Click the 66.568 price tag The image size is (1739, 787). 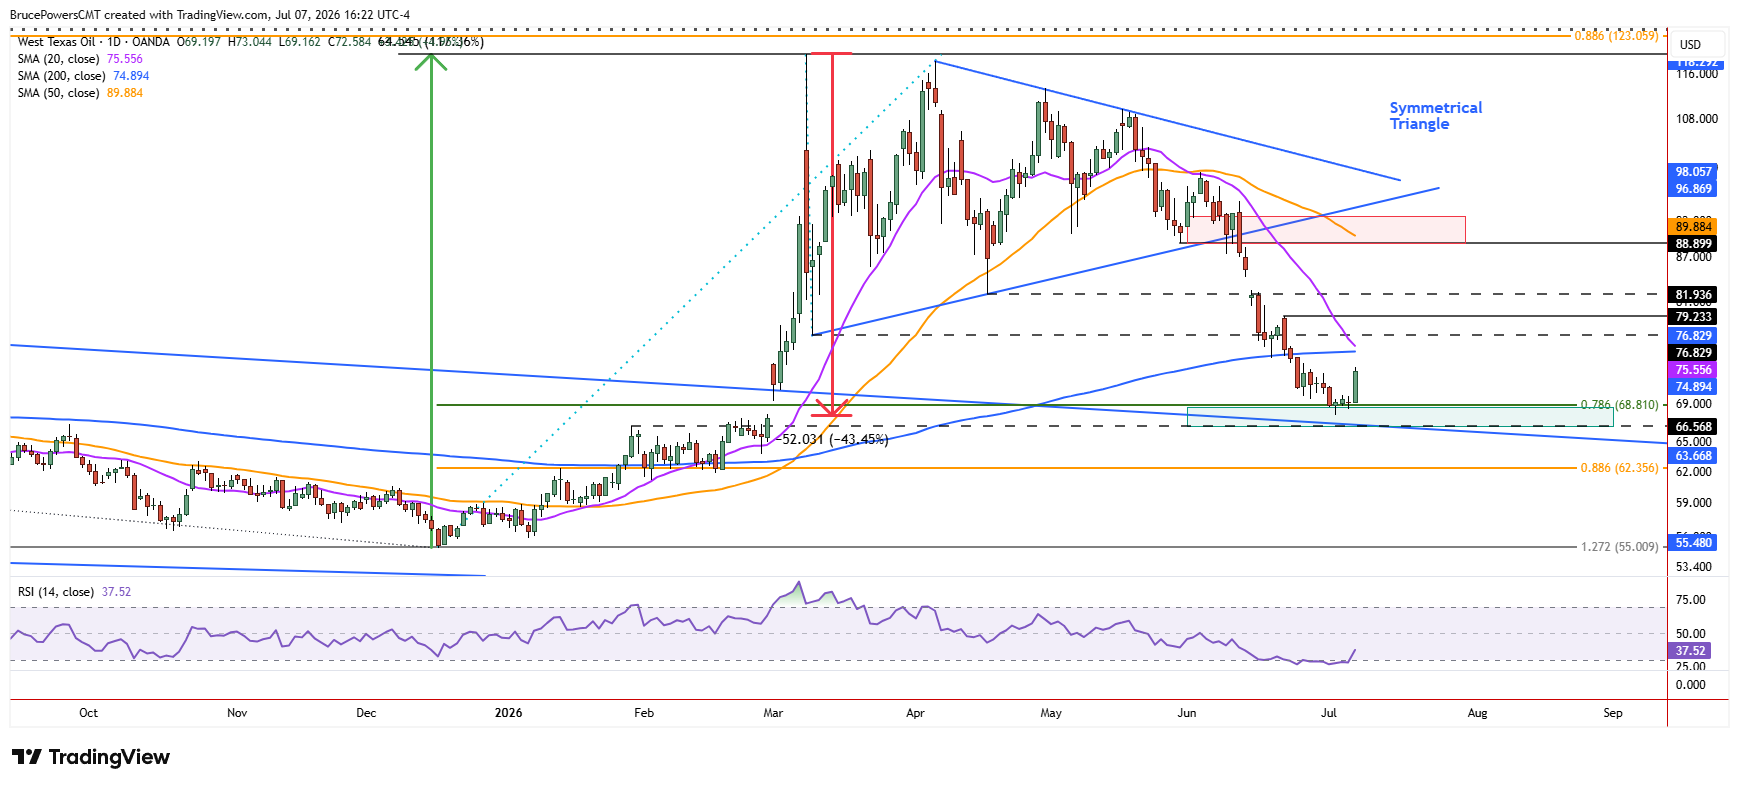click(x=1694, y=427)
